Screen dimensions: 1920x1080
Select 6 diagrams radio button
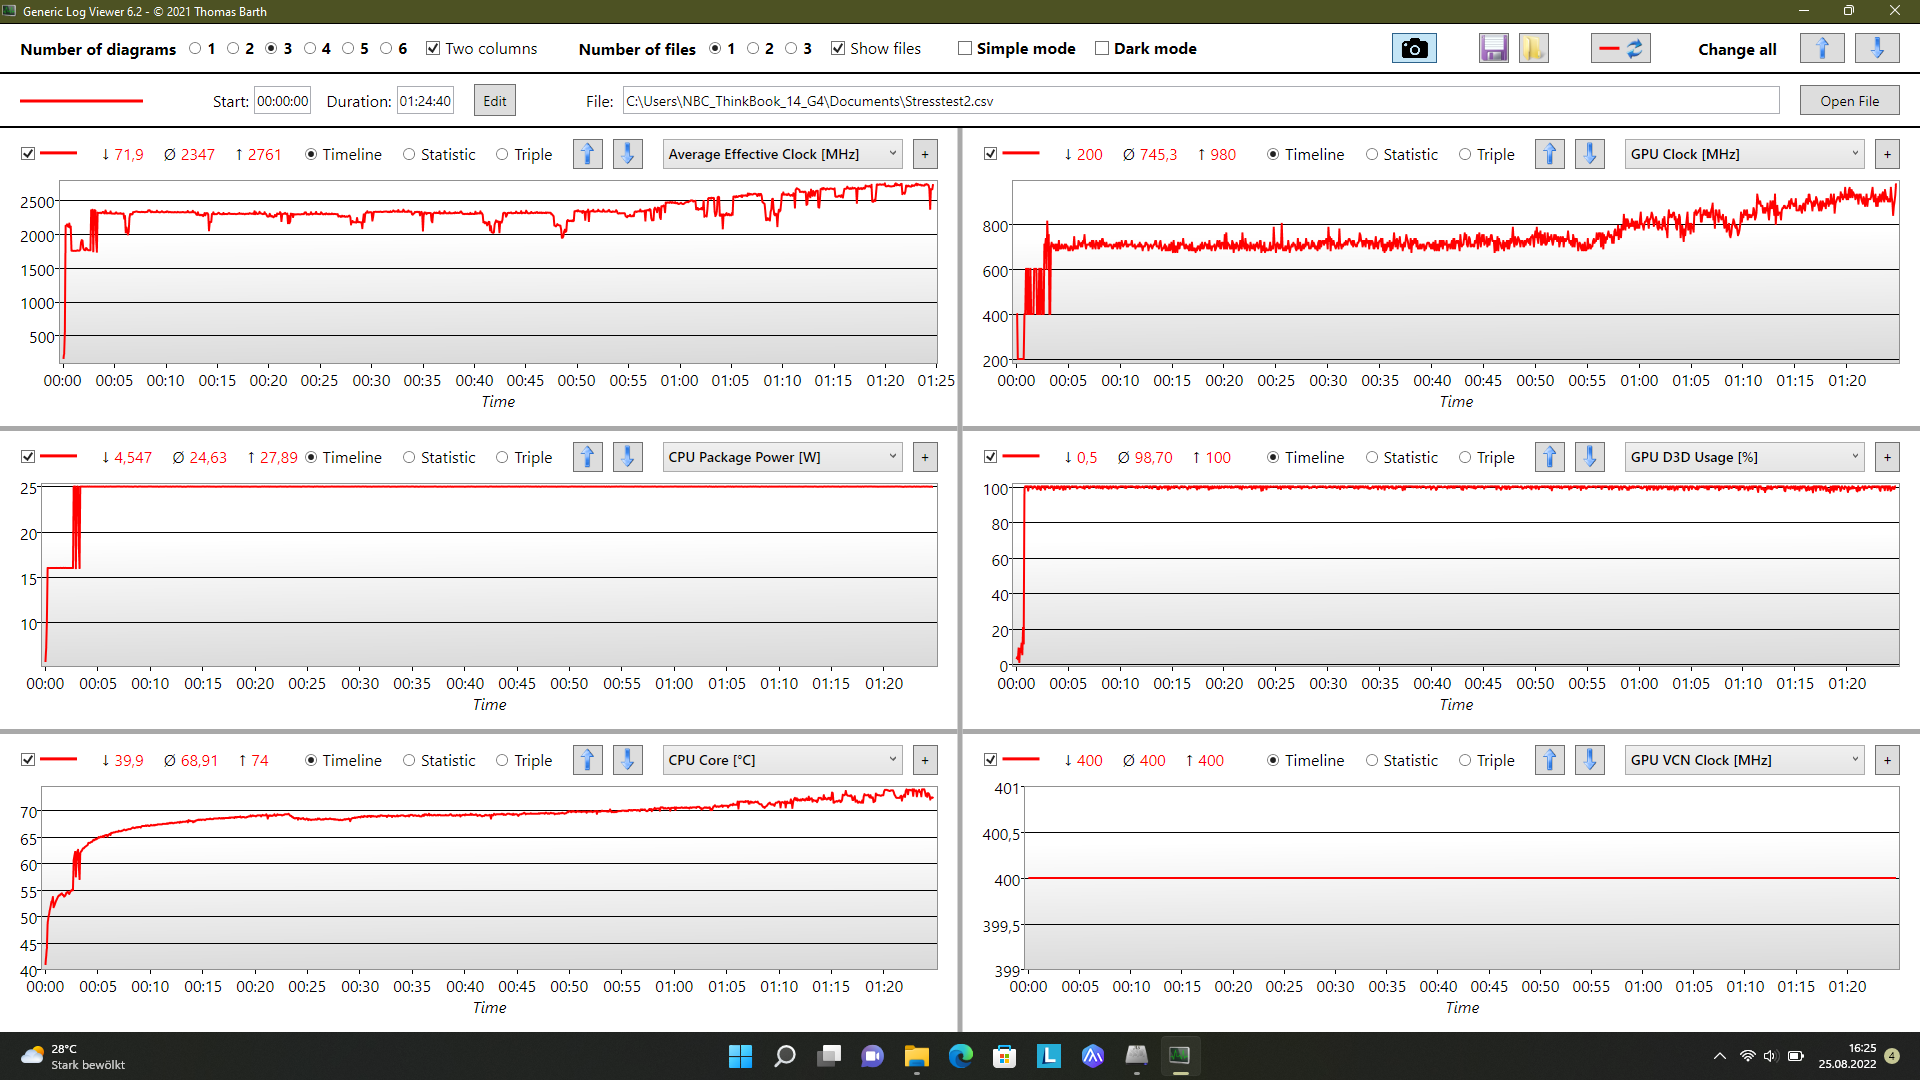(x=386, y=48)
